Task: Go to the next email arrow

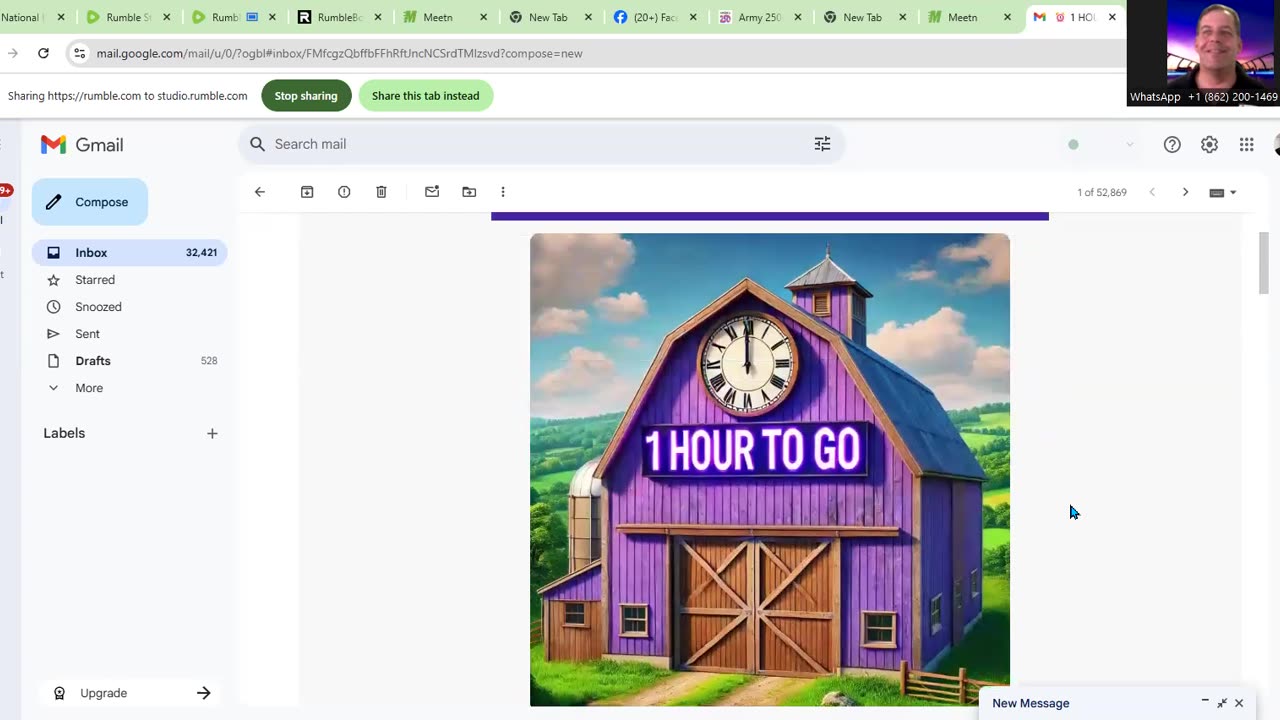Action: pyautogui.click(x=1185, y=192)
